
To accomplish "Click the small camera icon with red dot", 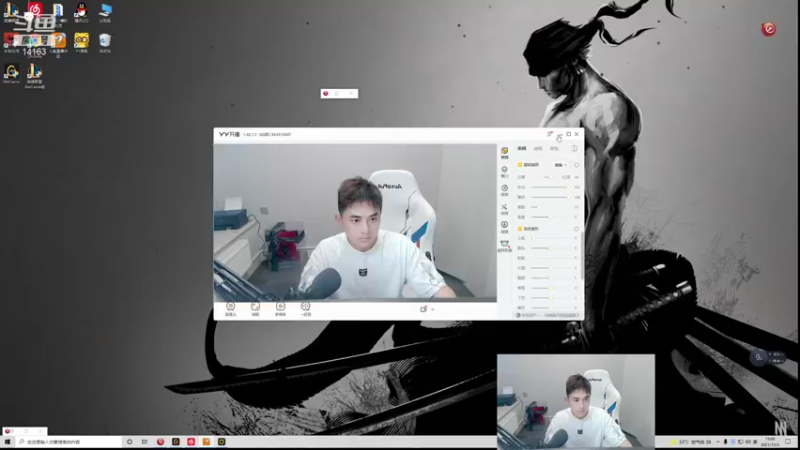I will [423, 309].
